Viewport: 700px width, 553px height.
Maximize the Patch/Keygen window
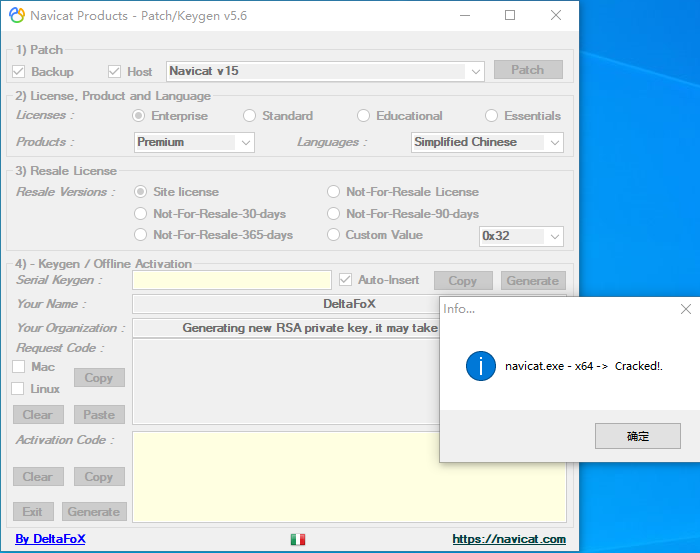pos(510,16)
